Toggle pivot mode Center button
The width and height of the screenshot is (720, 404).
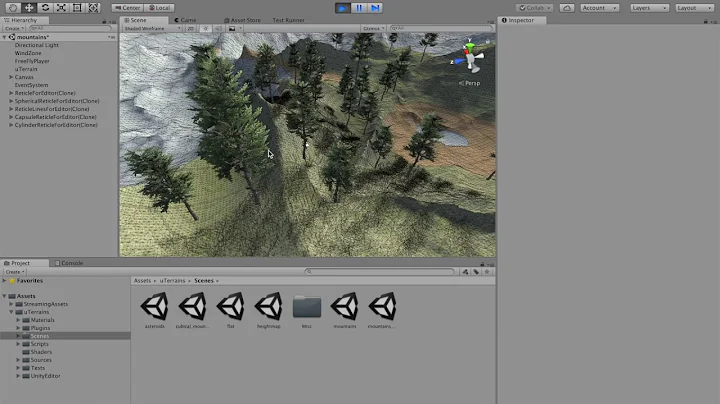pyautogui.click(x=127, y=8)
